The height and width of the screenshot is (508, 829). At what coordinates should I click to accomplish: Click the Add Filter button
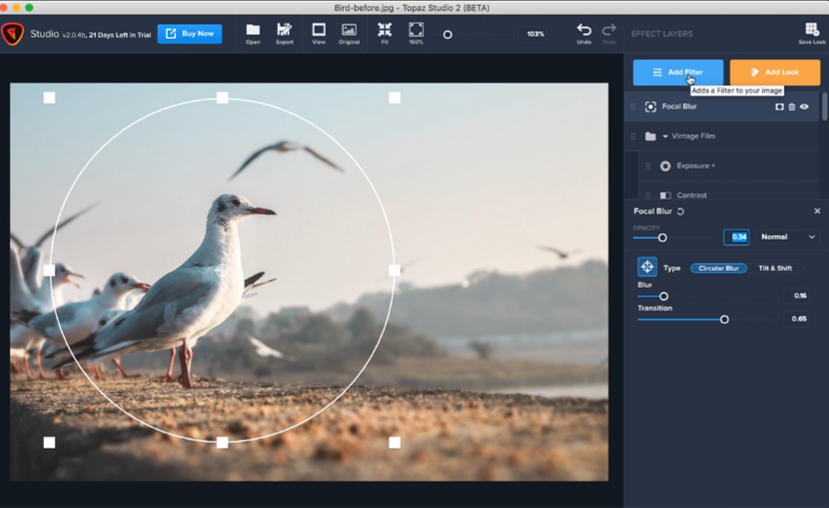678,72
